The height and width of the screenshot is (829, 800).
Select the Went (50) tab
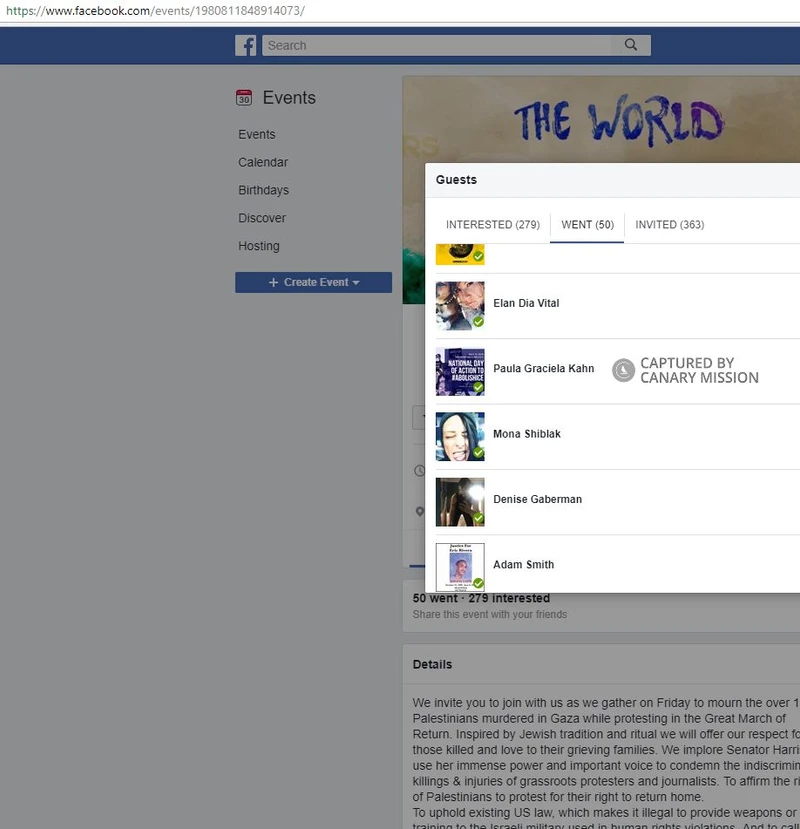pos(587,225)
